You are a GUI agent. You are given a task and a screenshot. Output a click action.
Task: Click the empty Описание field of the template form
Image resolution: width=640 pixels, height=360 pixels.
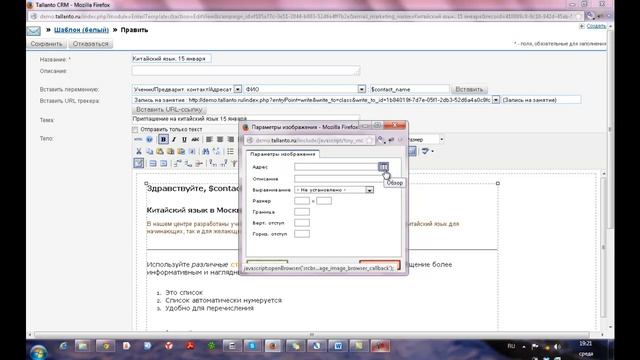coord(246,71)
